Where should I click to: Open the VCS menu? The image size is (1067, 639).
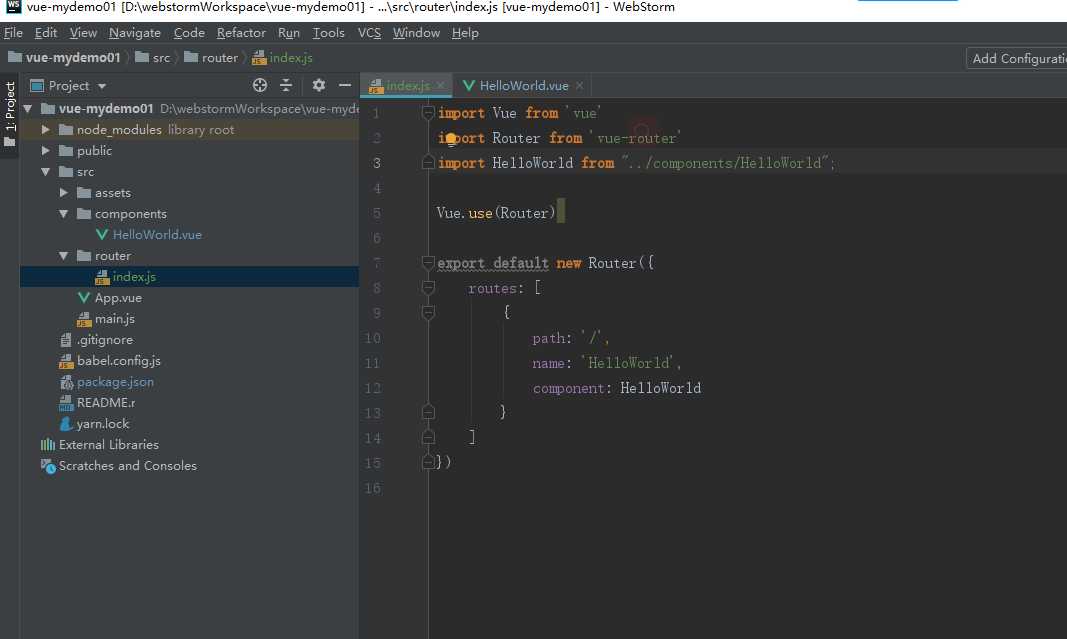369,33
